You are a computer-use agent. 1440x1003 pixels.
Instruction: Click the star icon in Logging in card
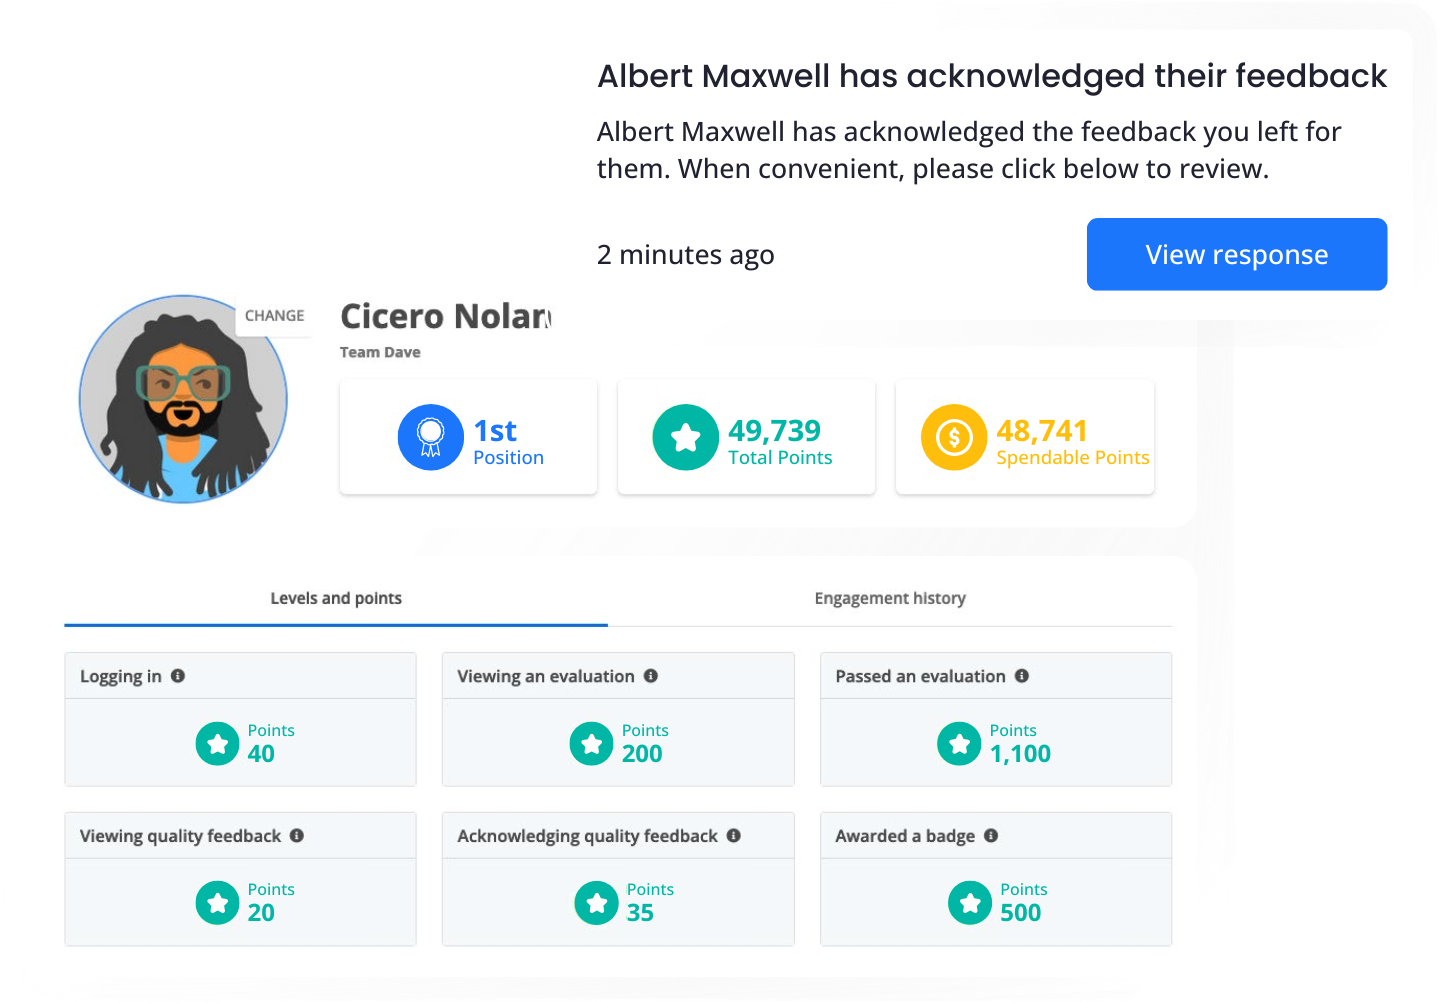(x=217, y=743)
